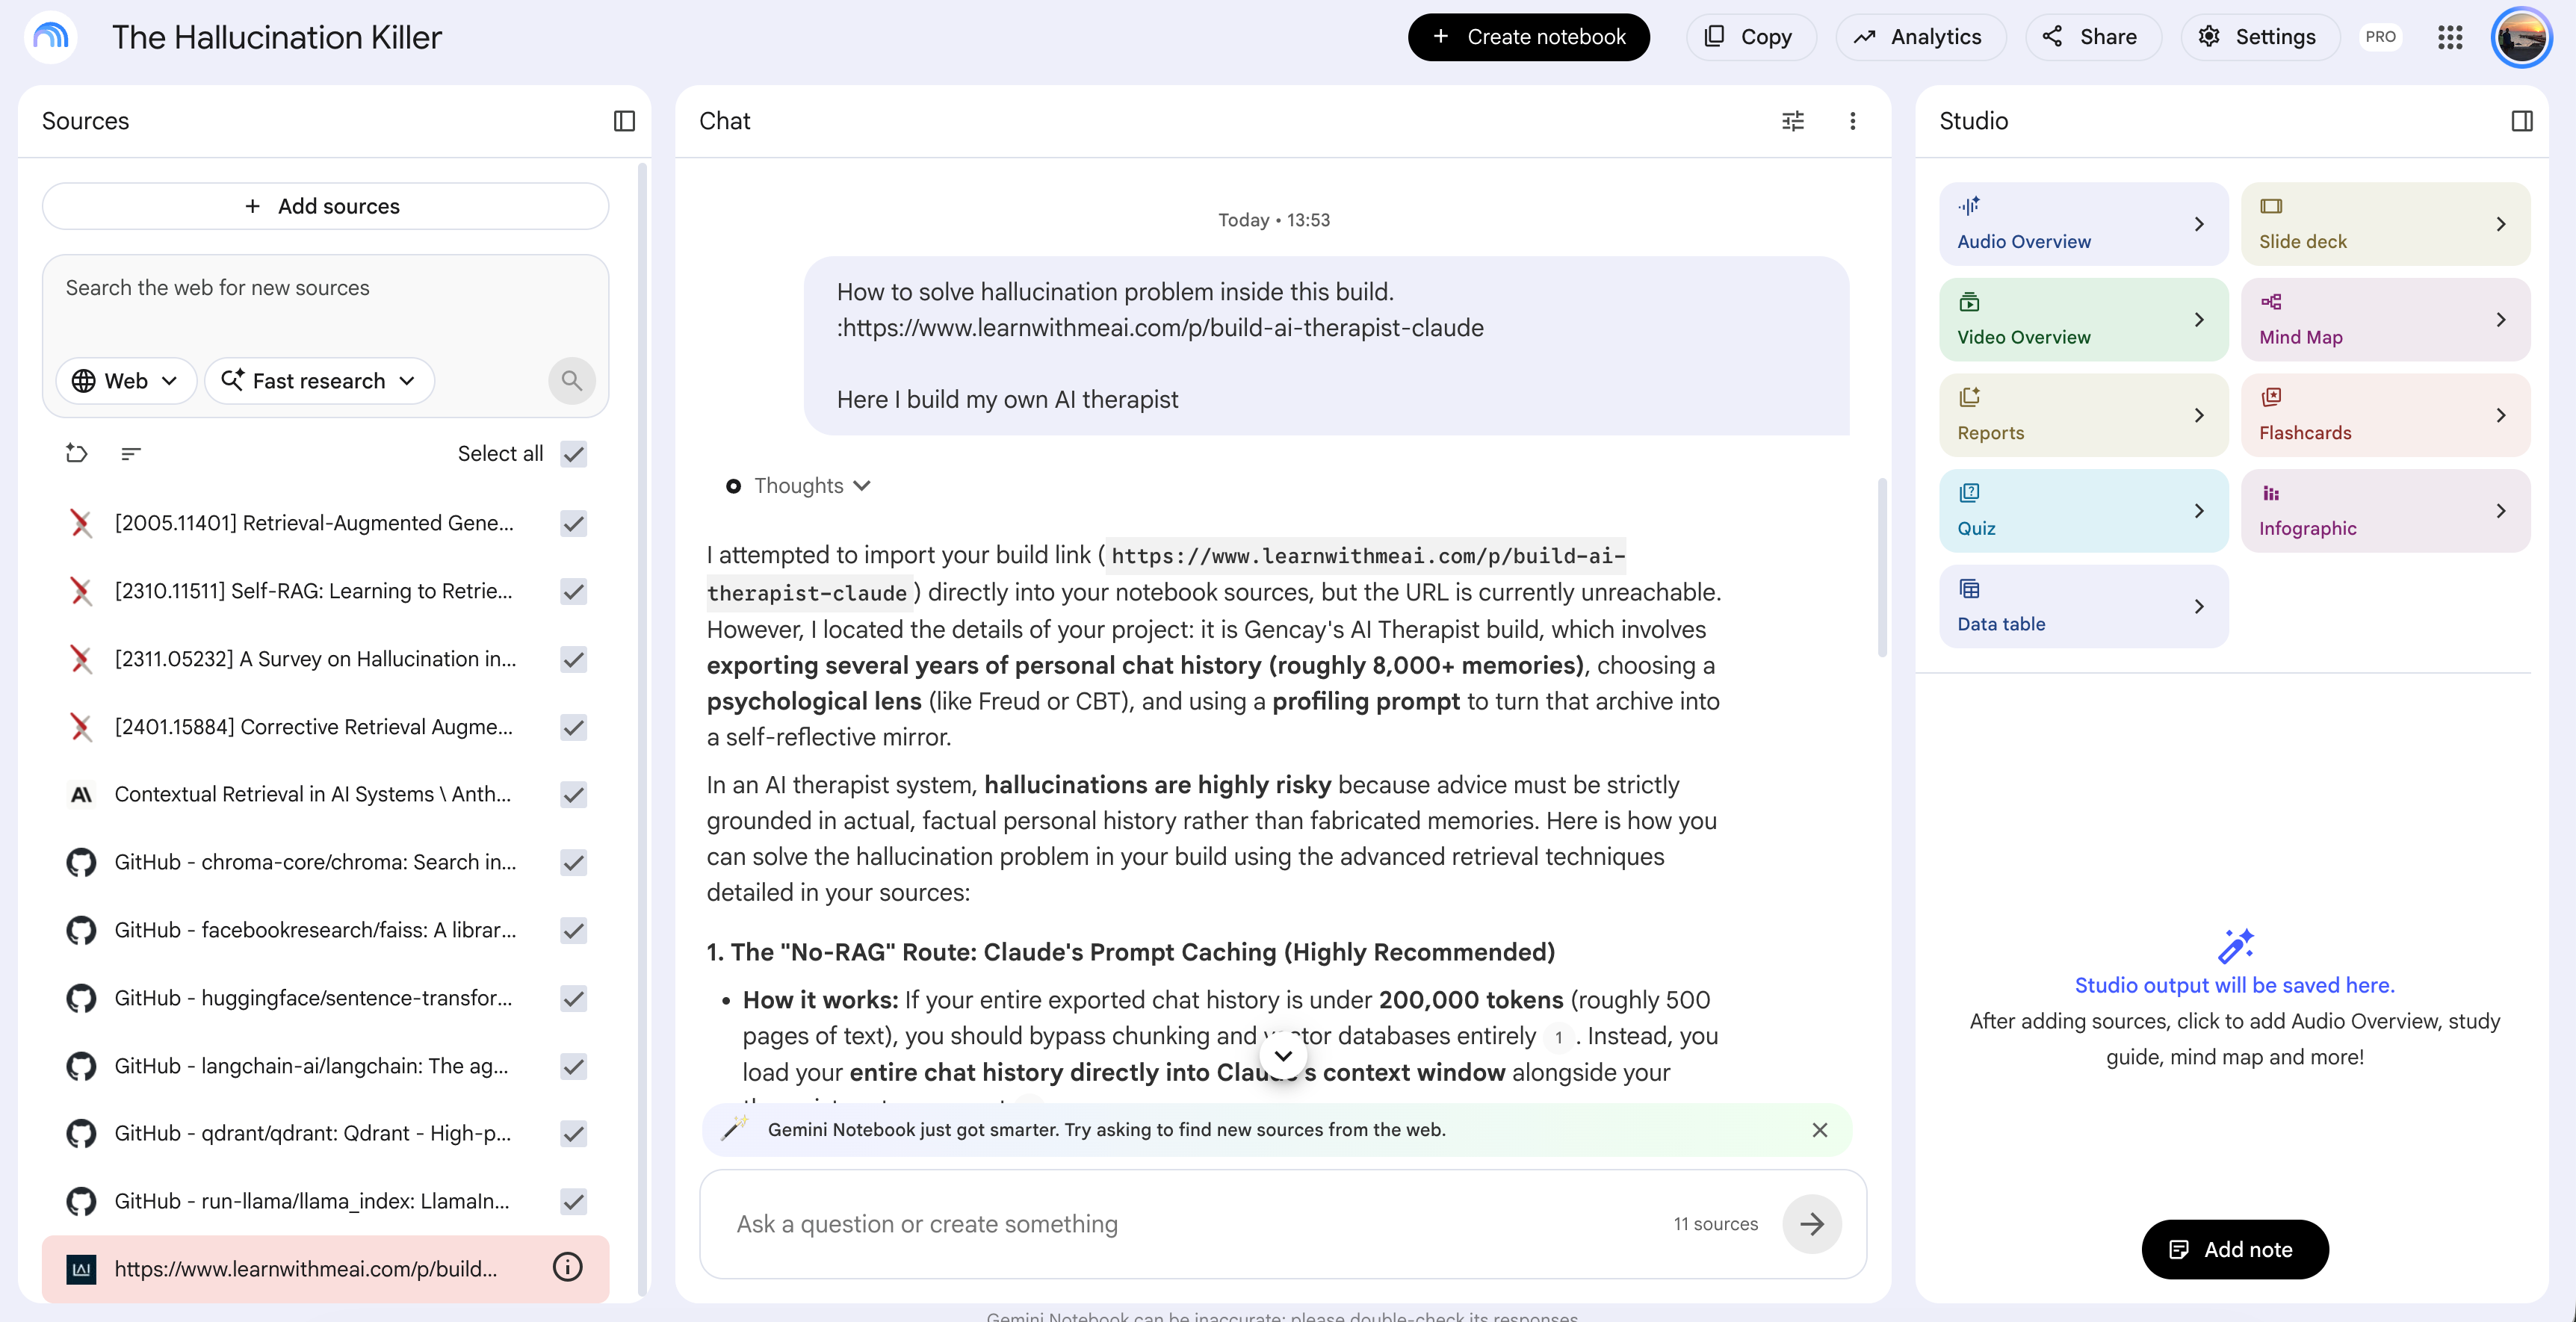Viewport: 2576px width, 1322px height.
Task: Click the Self-RAG source arXiv icon
Action: pos(81,591)
